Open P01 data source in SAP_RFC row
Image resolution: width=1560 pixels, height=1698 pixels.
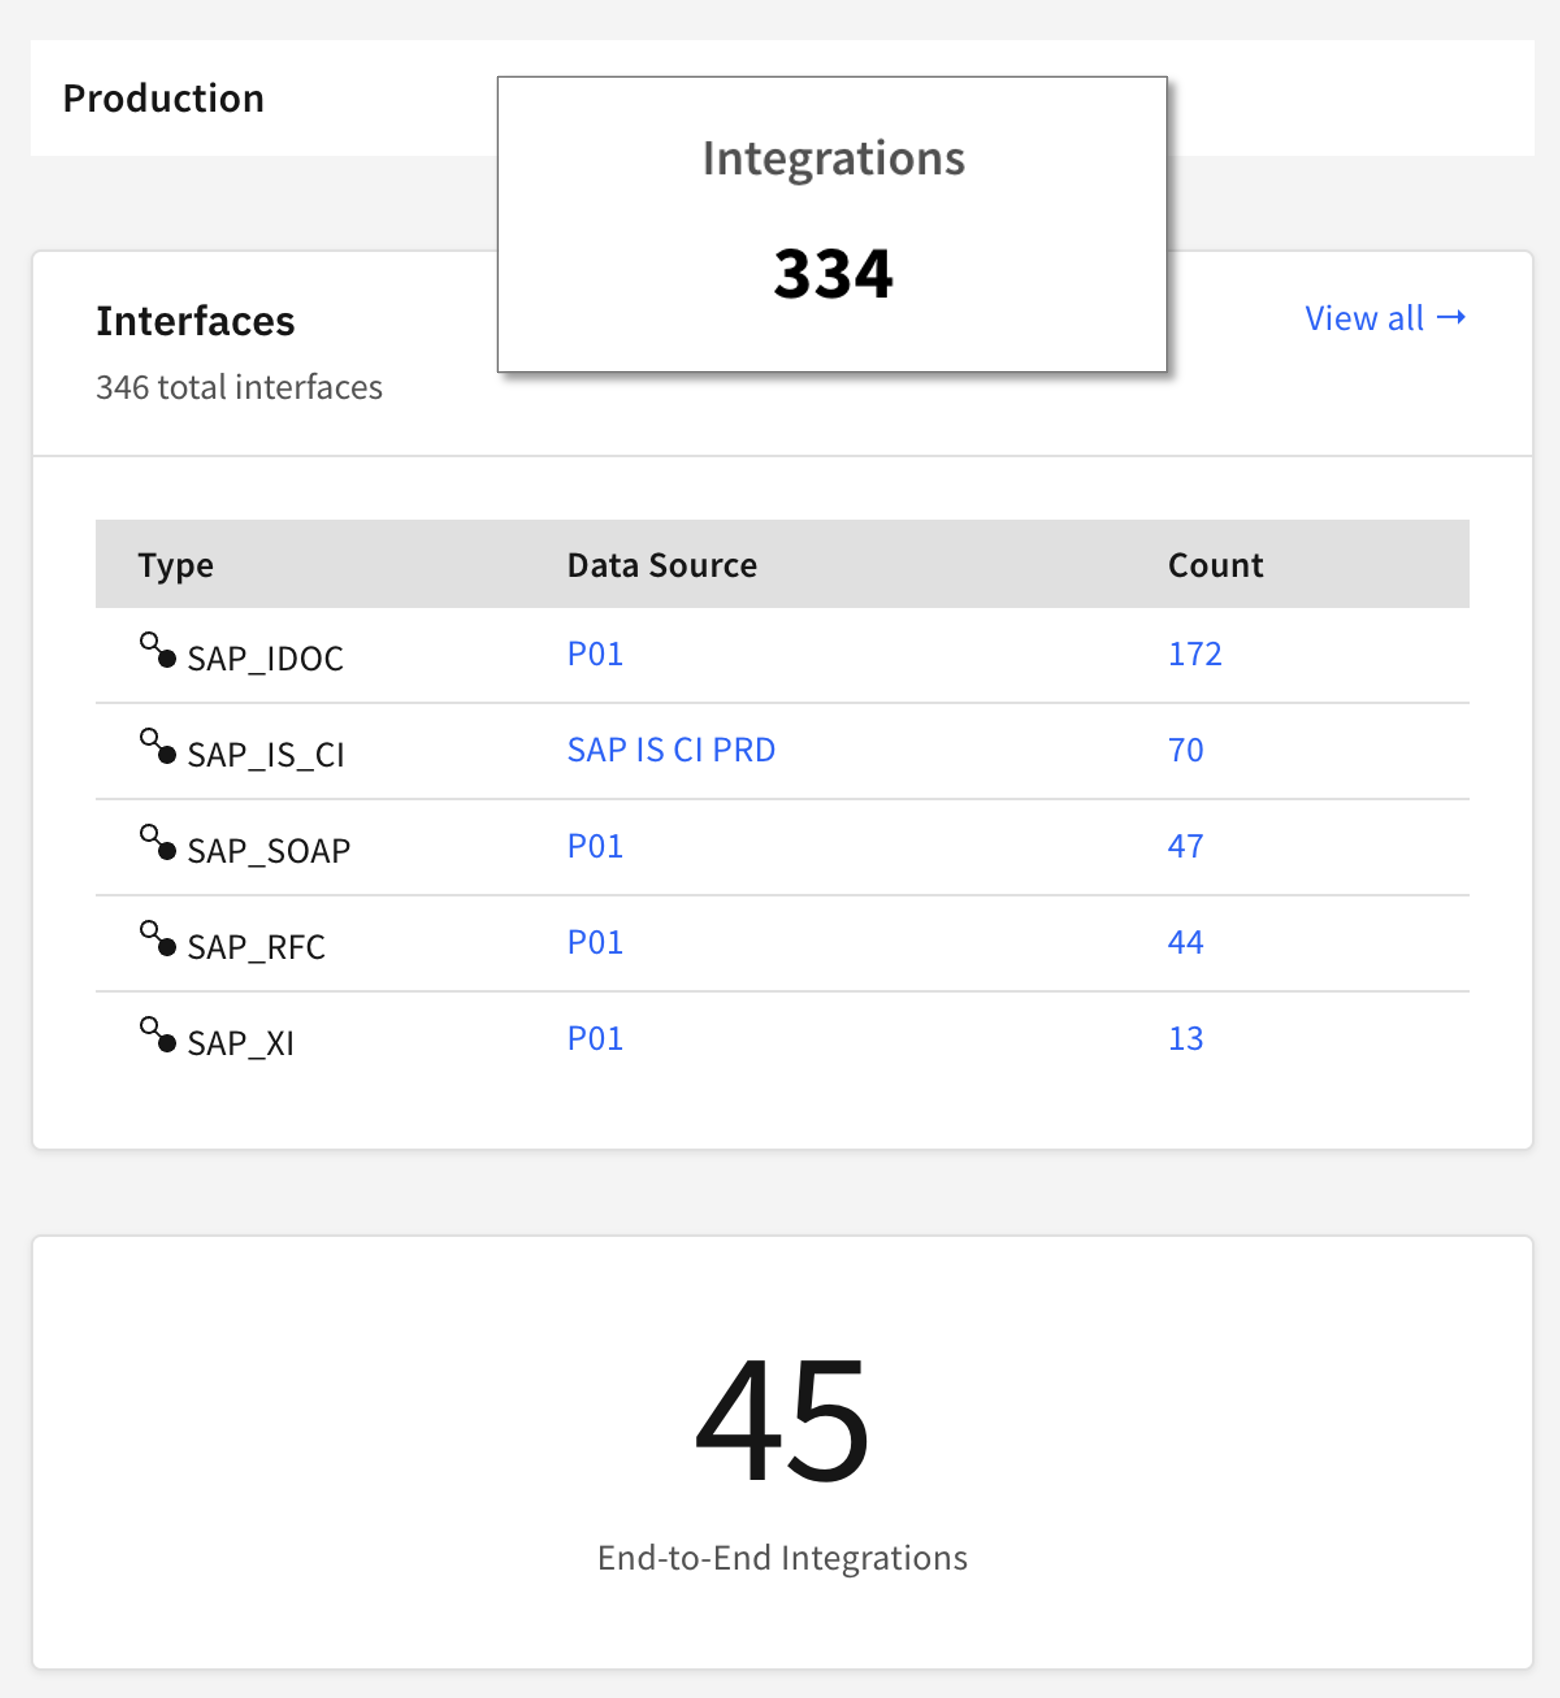595,942
